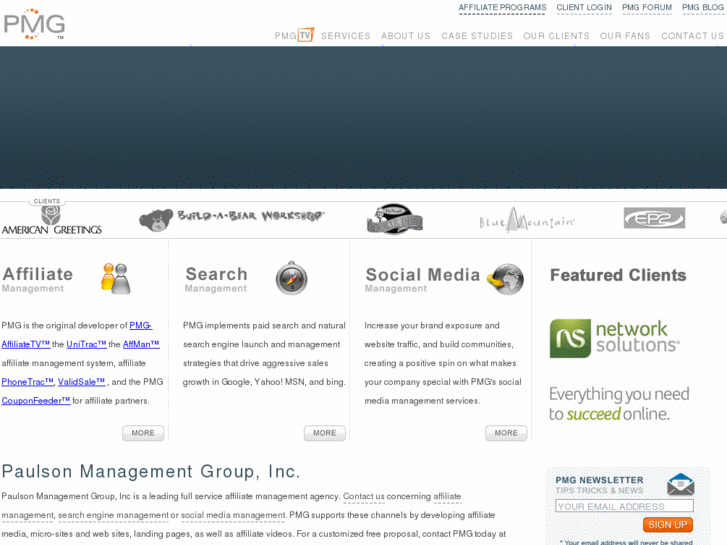Open the Services menu item
727x545 pixels.
point(346,36)
